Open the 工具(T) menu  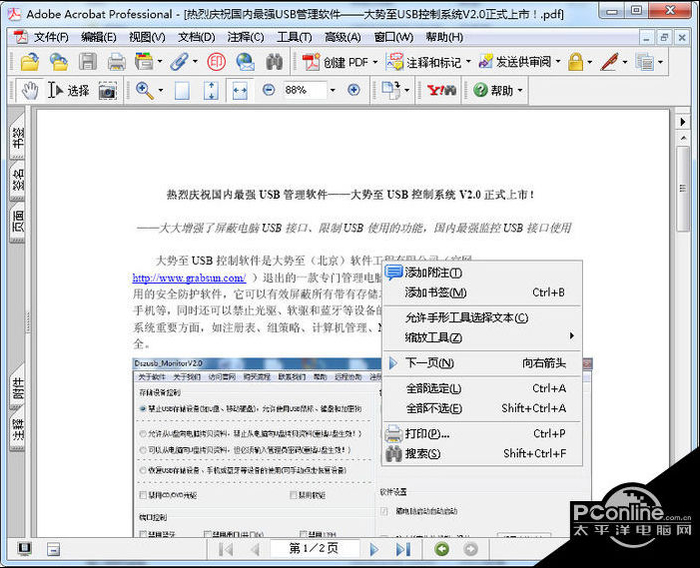pos(294,37)
